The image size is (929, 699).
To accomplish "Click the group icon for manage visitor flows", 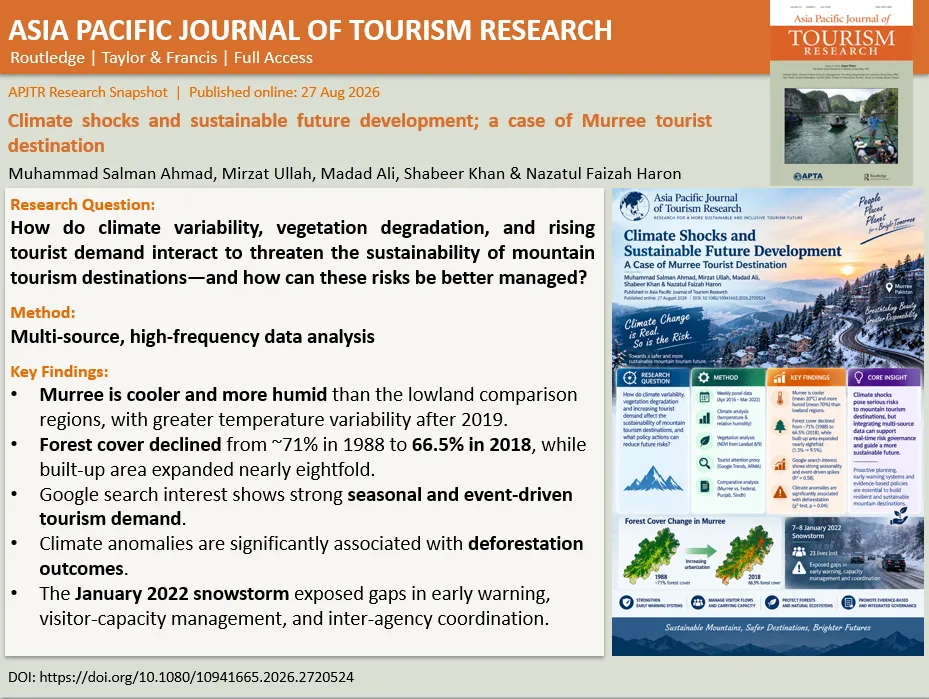I will tap(698, 602).
